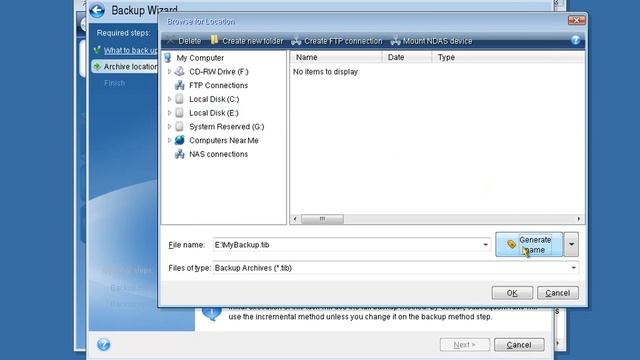Image resolution: width=640 pixels, height=360 pixels.
Task: Select the Local Disk (C:) drive icon
Action: pos(180,99)
